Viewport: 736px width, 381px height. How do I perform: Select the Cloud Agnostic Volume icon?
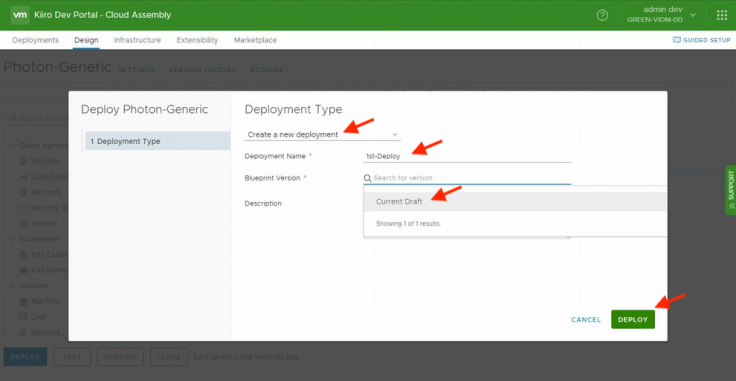click(23, 223)
